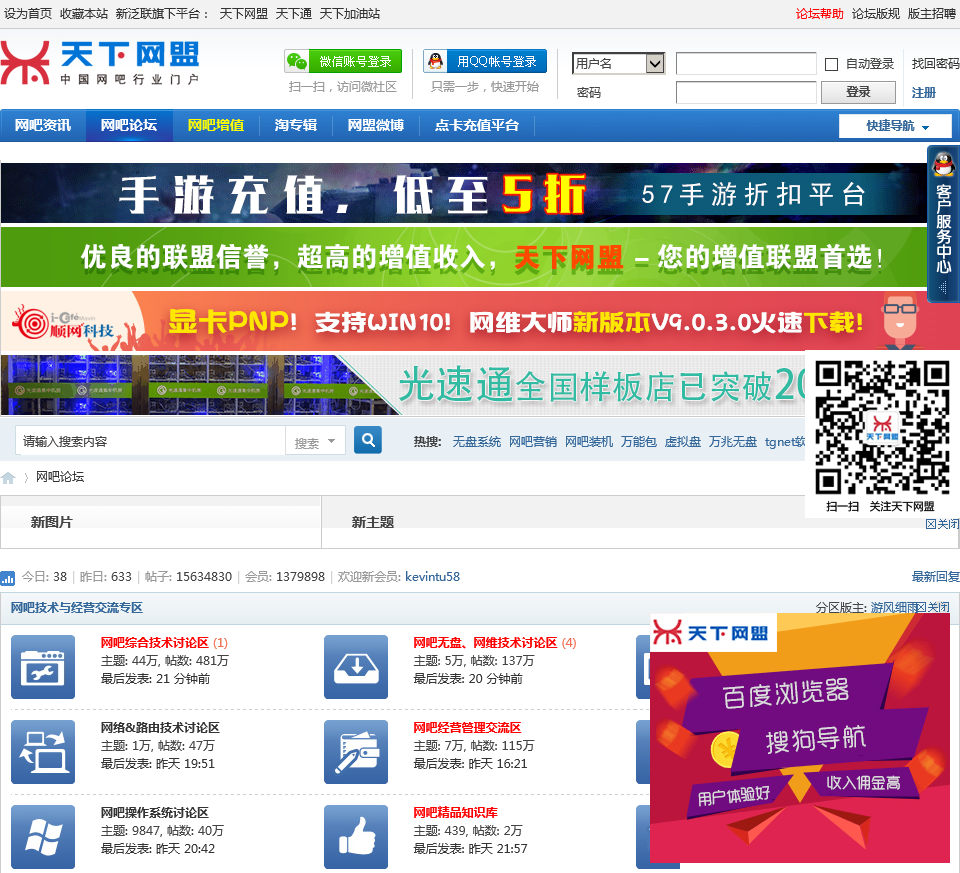The image size is (960, 873).
Task: Toggle the 自动登录 checkbox
Action: tap(831, 64)
